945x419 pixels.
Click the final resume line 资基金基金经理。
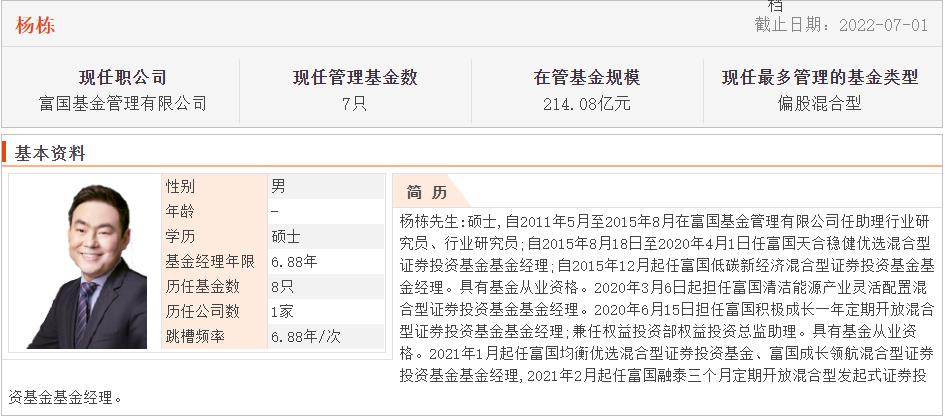(66, 397)
